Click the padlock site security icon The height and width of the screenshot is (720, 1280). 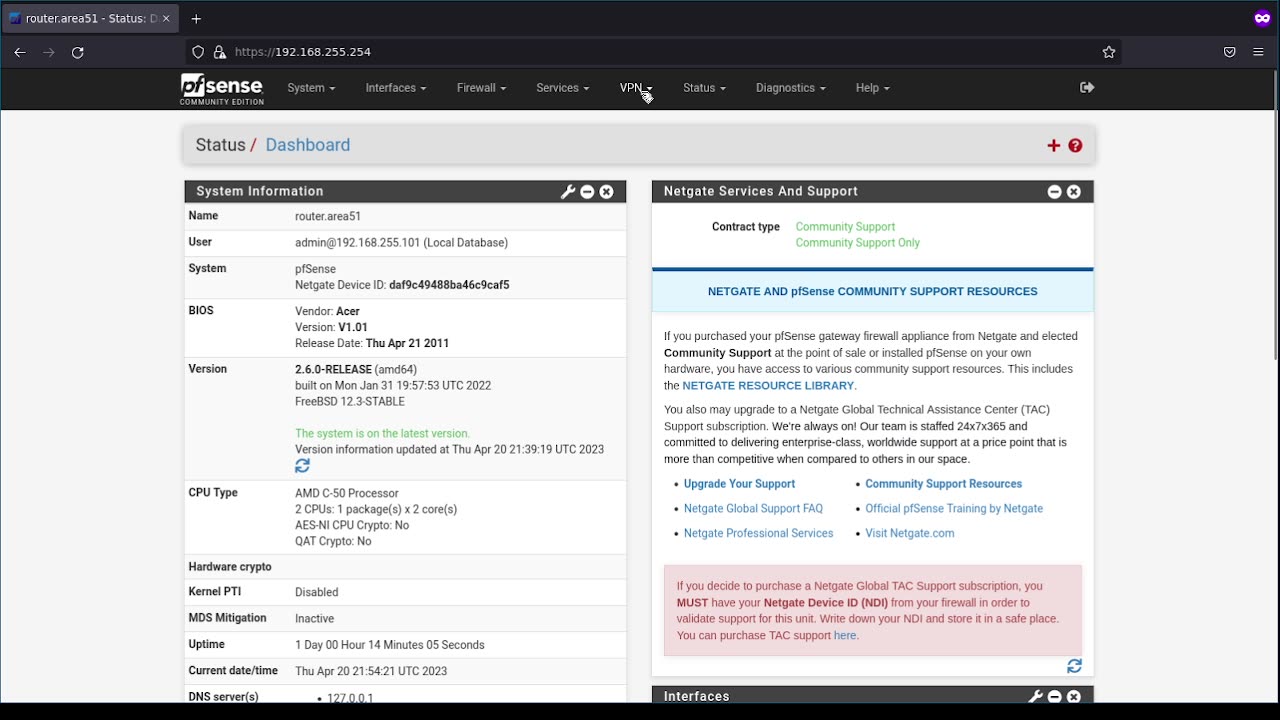[x=220, y=52]
